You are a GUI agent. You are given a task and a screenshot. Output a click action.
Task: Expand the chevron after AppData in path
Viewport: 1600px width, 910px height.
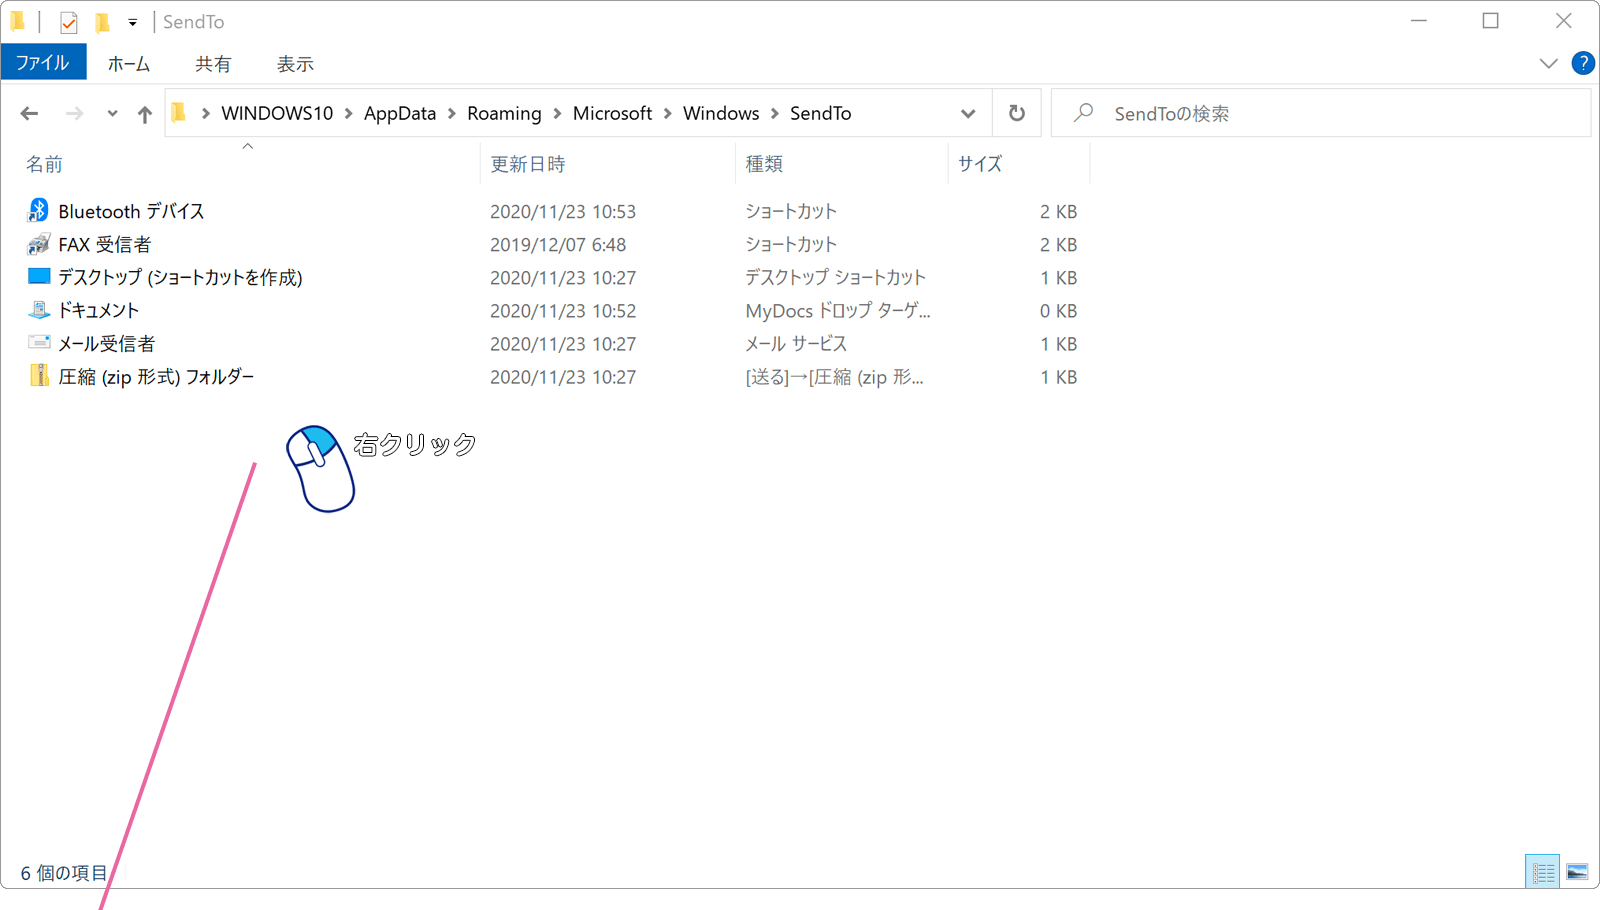pos(452,114)
